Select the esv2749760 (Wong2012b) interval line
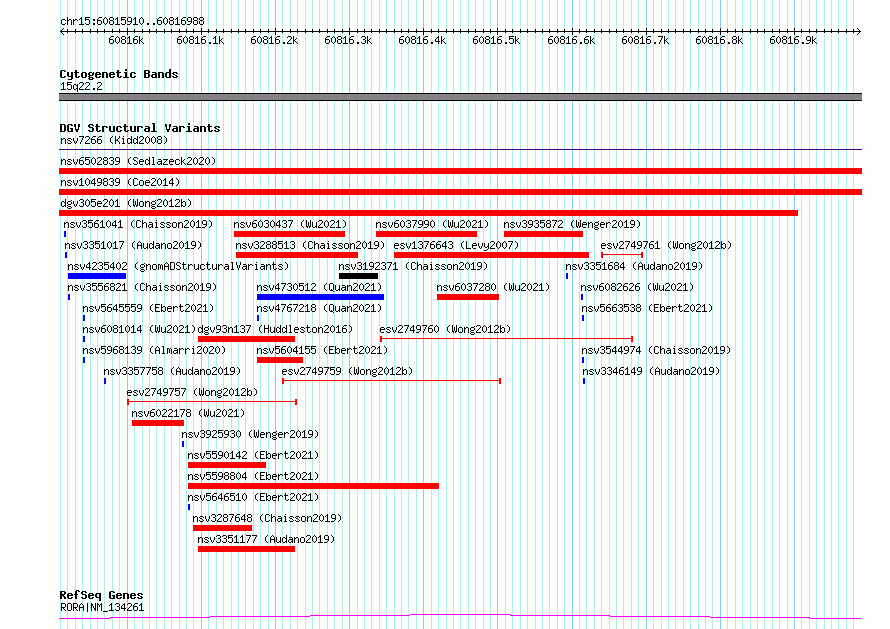Screen dimensions: 890x629 506,339
